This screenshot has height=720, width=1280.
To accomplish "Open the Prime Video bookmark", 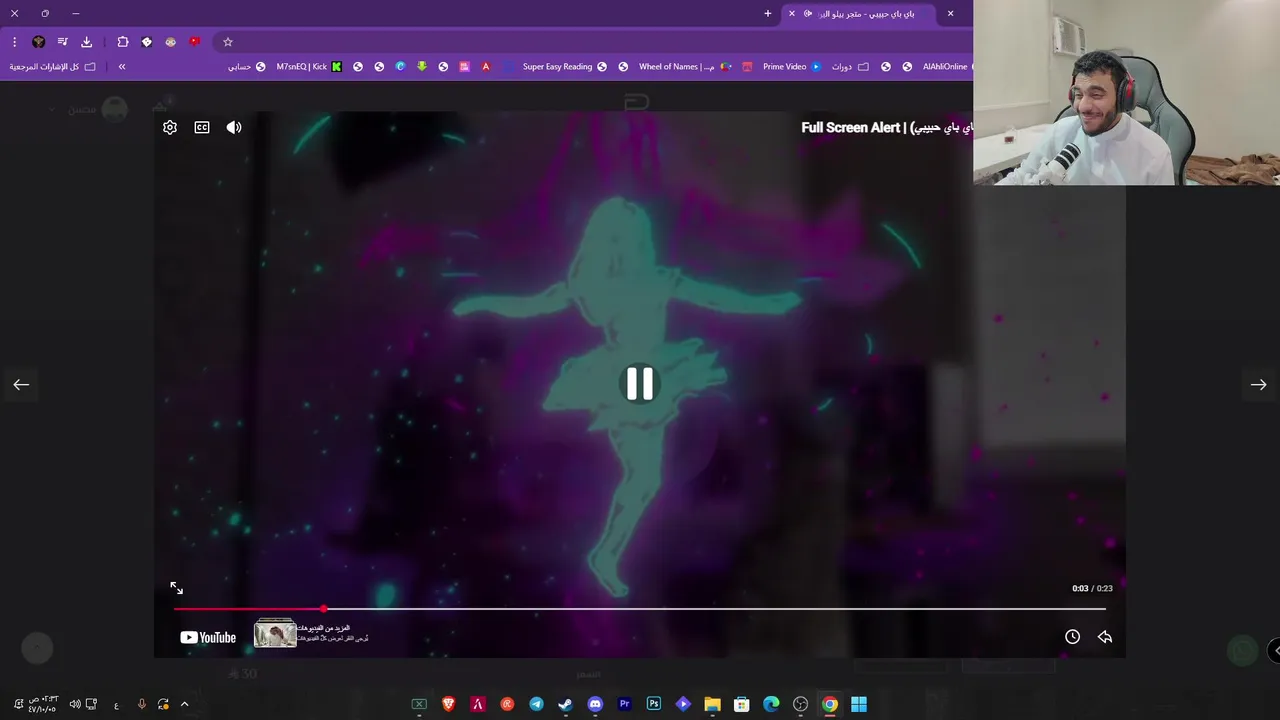I will [x=792, y=66].
